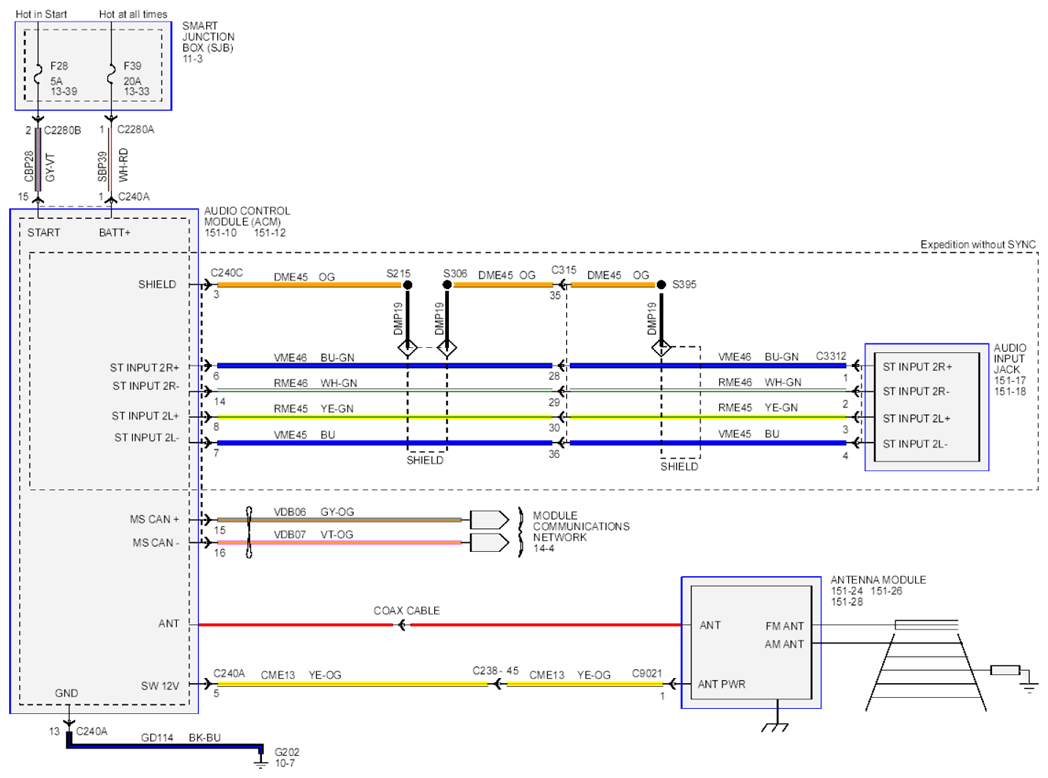Select the orange DME45 OG shield wire
Image resolution: width=1048 pixels, height=778 pixels.
(x=309, y=285)
